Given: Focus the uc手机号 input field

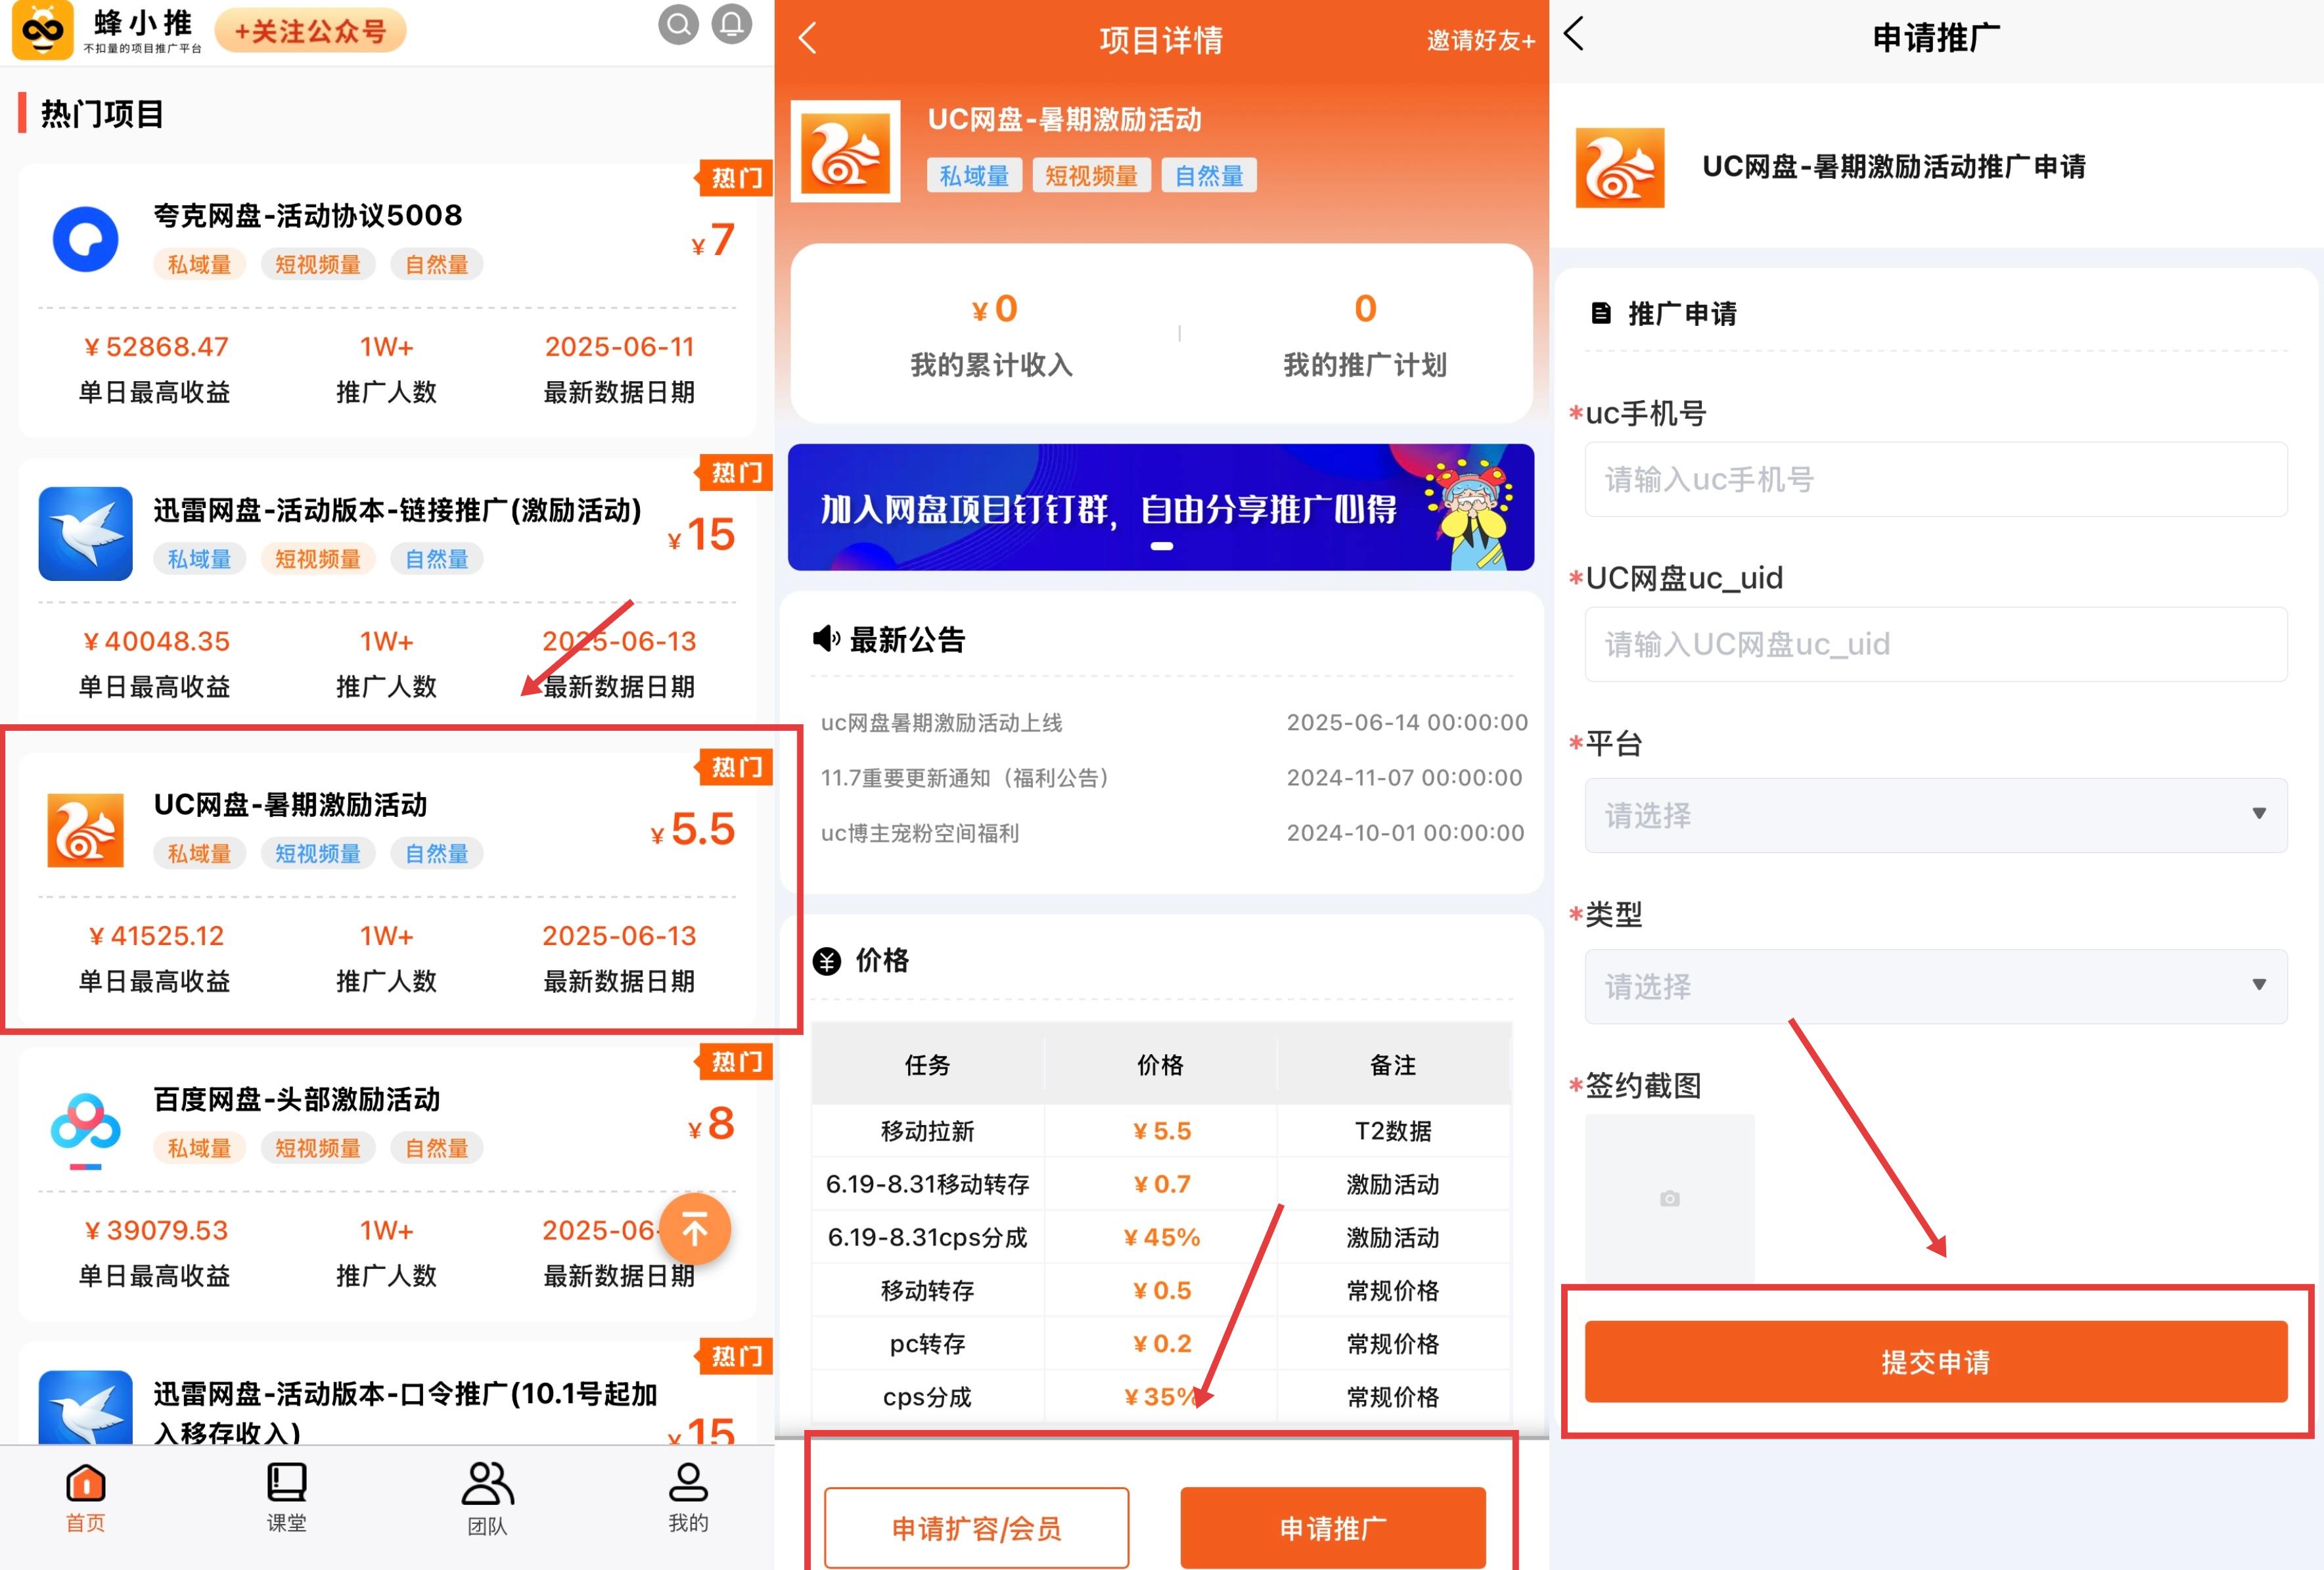Looking at the screenshot, I should coord(1935,479).
